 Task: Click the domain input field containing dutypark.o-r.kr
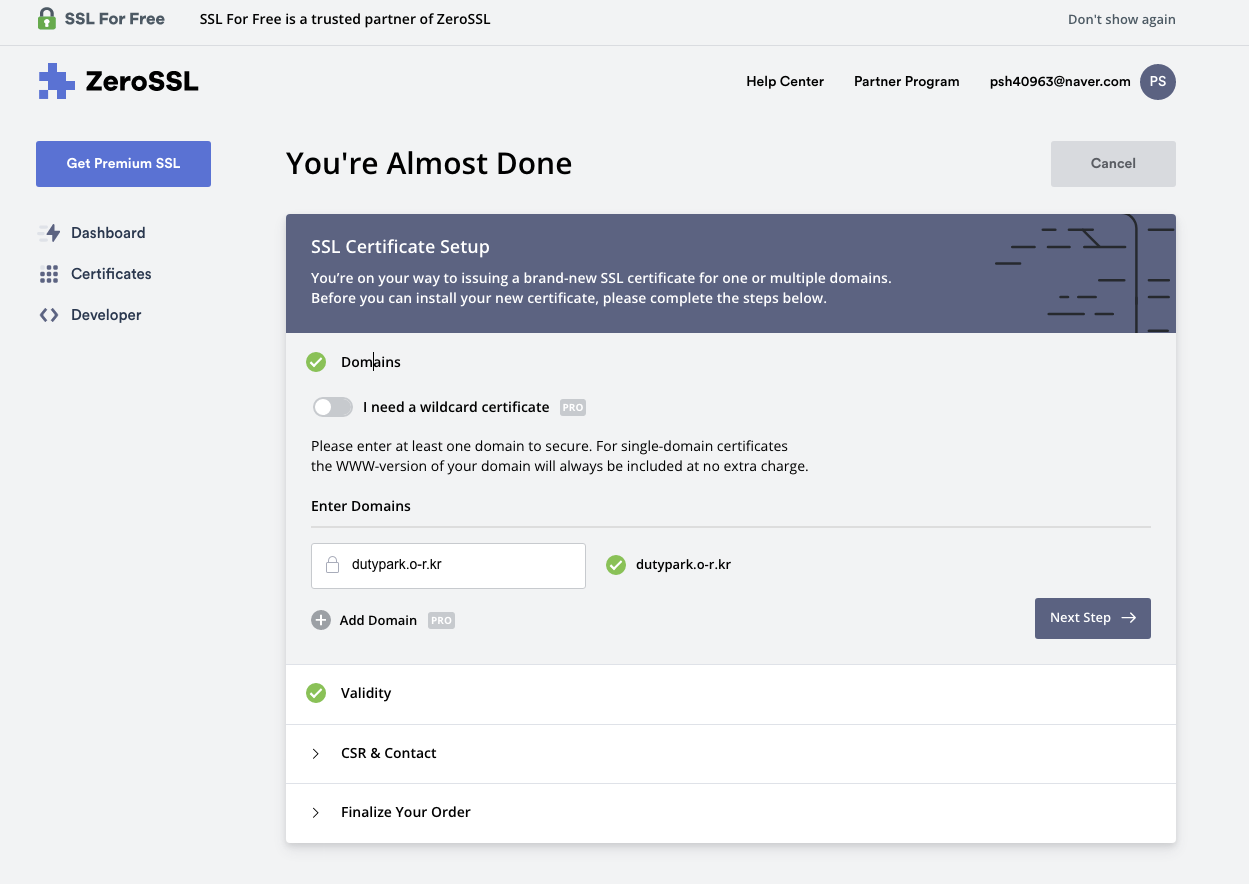coord(448,566)
